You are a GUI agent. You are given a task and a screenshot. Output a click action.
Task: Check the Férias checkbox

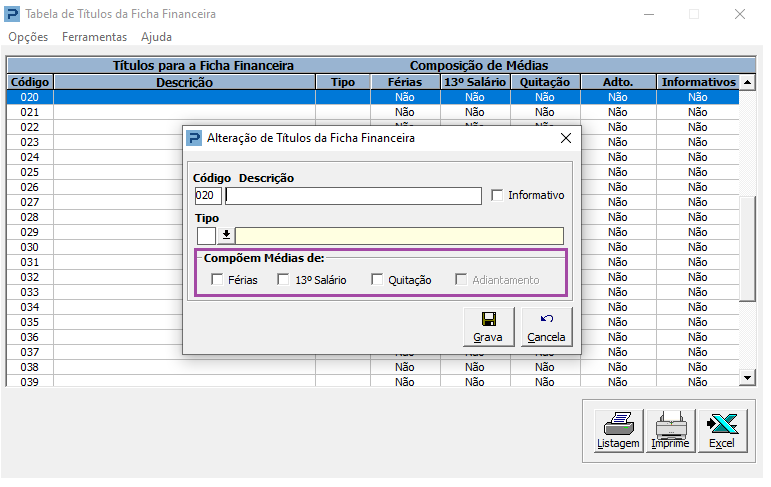[217, 280]
